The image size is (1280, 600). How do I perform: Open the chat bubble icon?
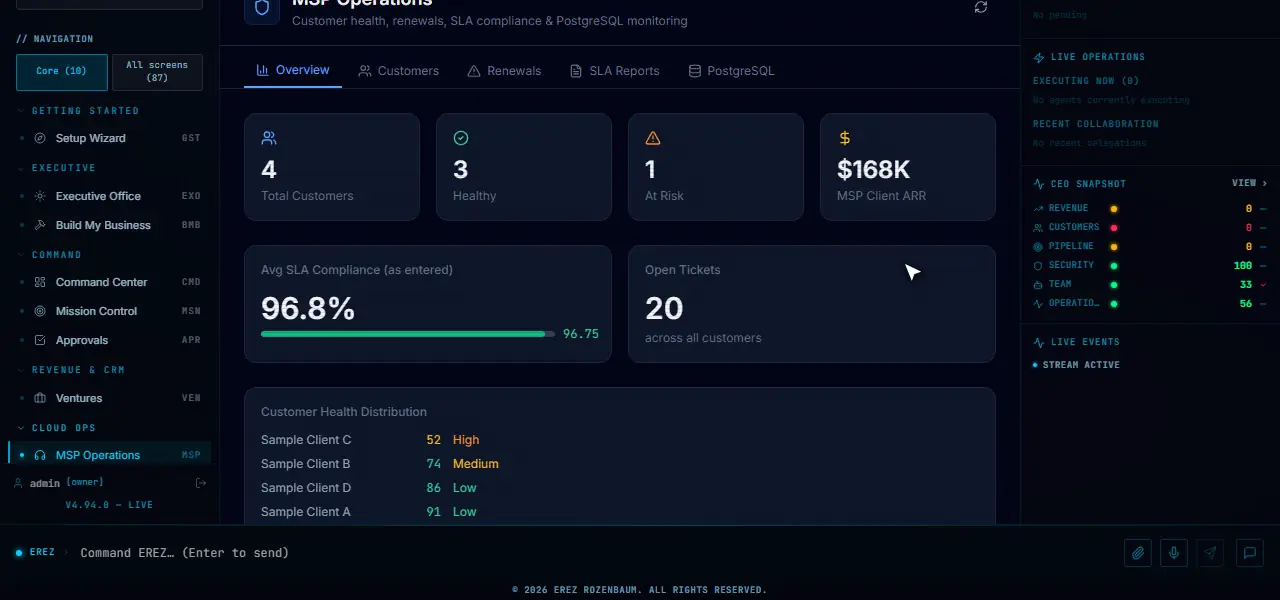coord(1250,553)
